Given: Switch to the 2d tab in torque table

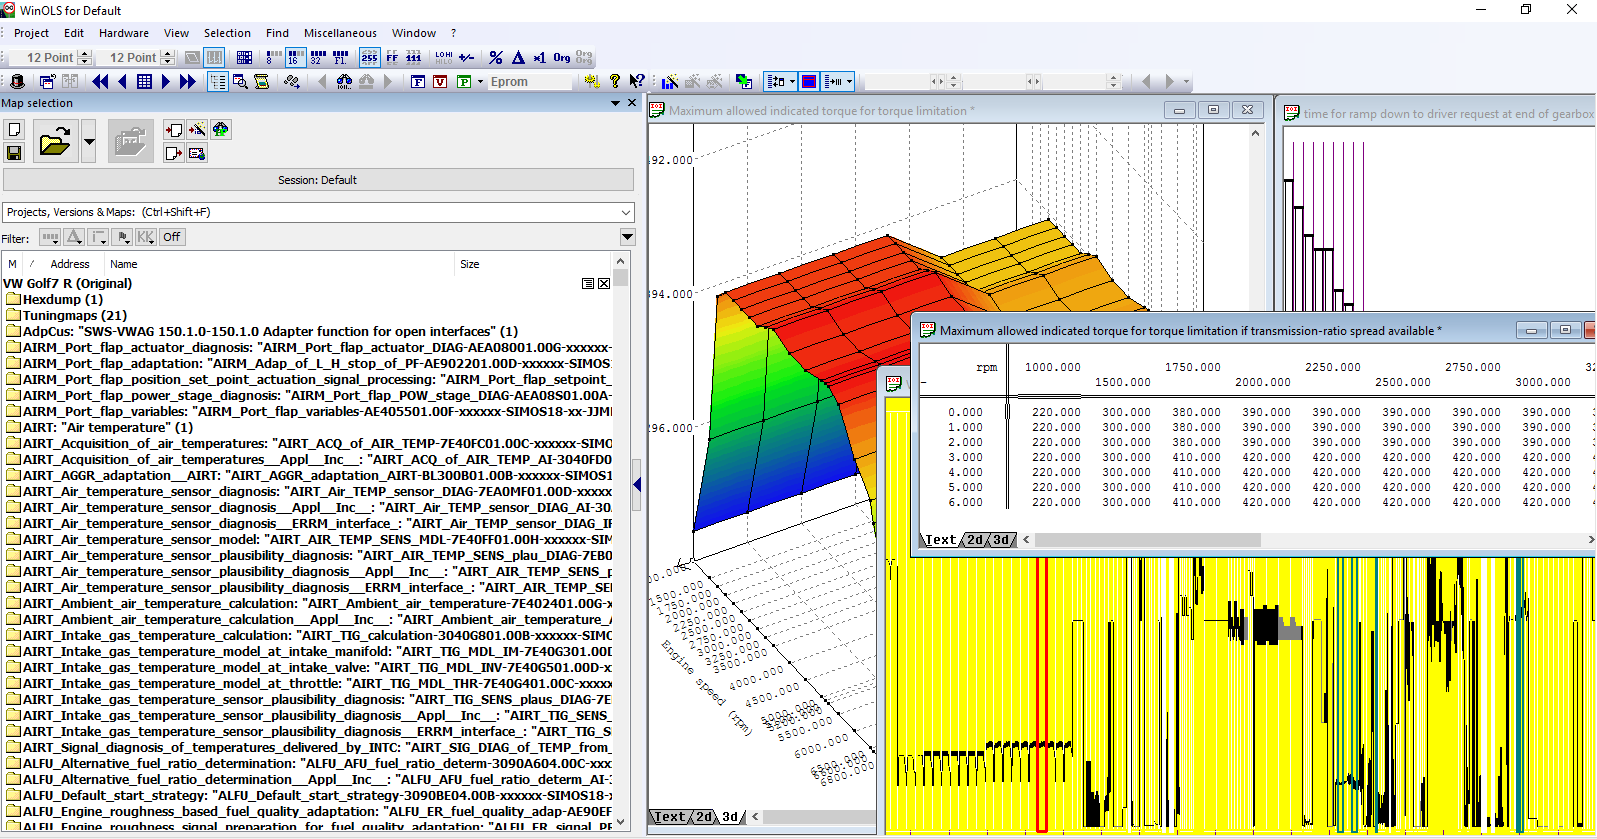Looking at the screenshot, I should click(974, 540).
